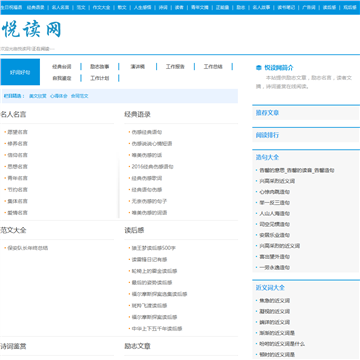The width and height of the screenshot is (360, 360).
Task: Open the 无奈伤感的句子 article
Action: [x=149, y=201]
